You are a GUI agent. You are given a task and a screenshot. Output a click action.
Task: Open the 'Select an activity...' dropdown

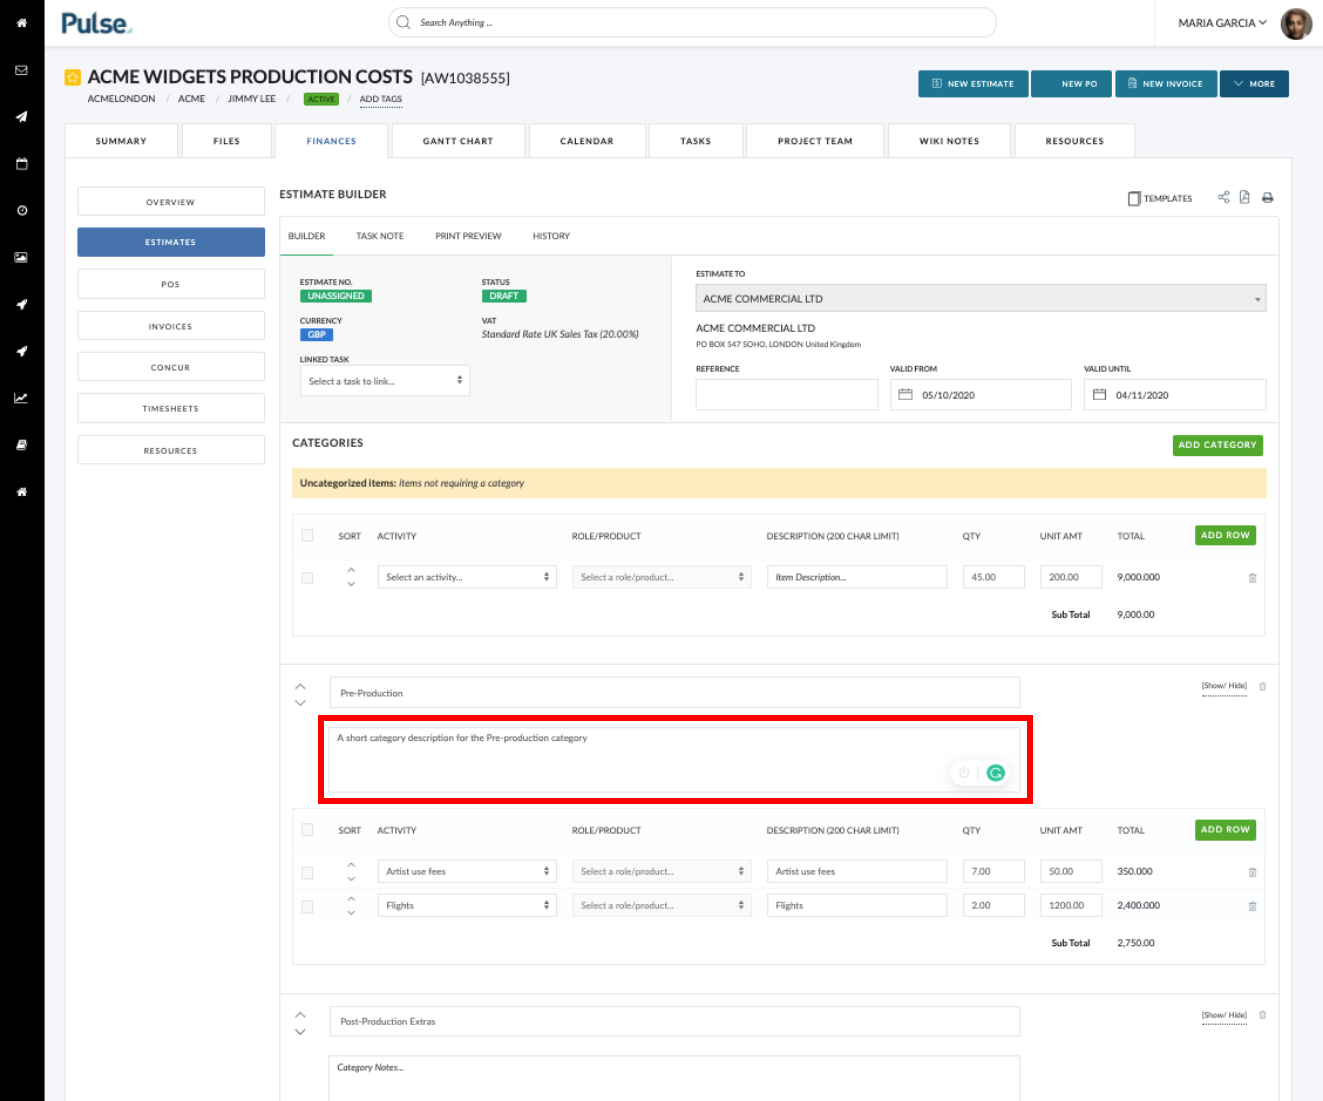[x=467, y=577]
